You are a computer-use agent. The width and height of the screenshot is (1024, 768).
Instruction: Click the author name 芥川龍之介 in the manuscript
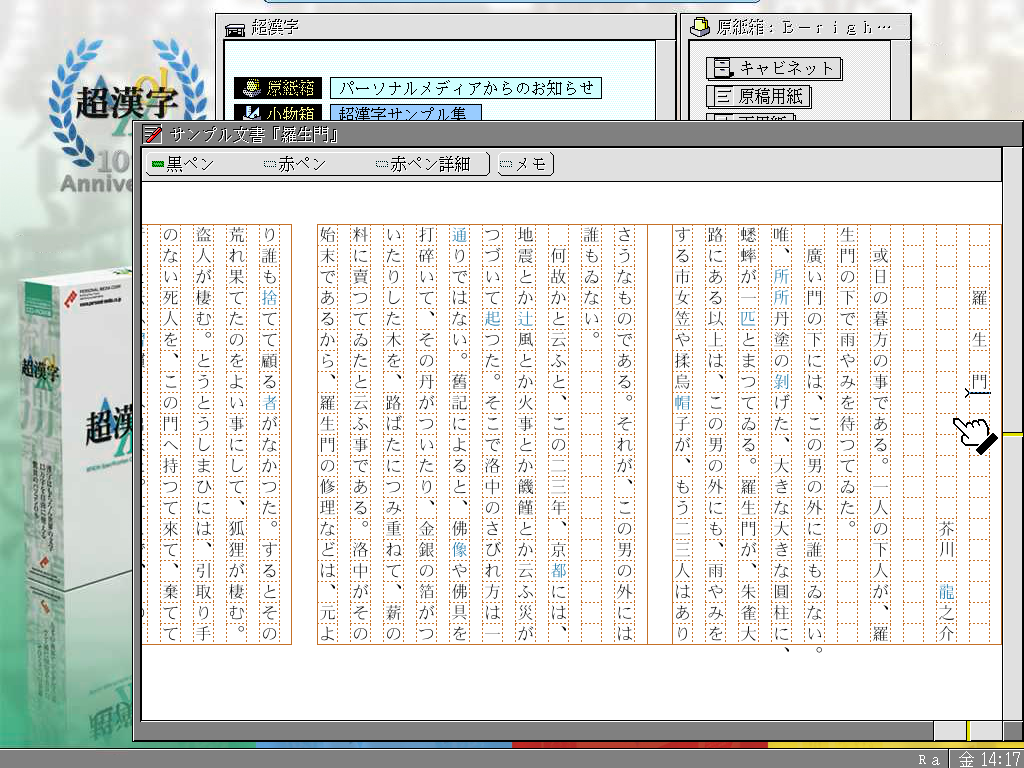pyautogui.click(x=946, y=580)
